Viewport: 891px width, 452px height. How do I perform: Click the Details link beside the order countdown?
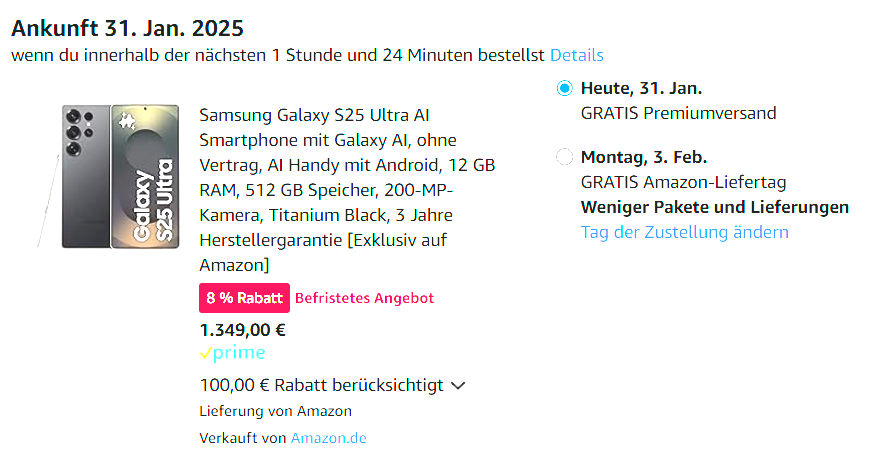click(576, 55)
